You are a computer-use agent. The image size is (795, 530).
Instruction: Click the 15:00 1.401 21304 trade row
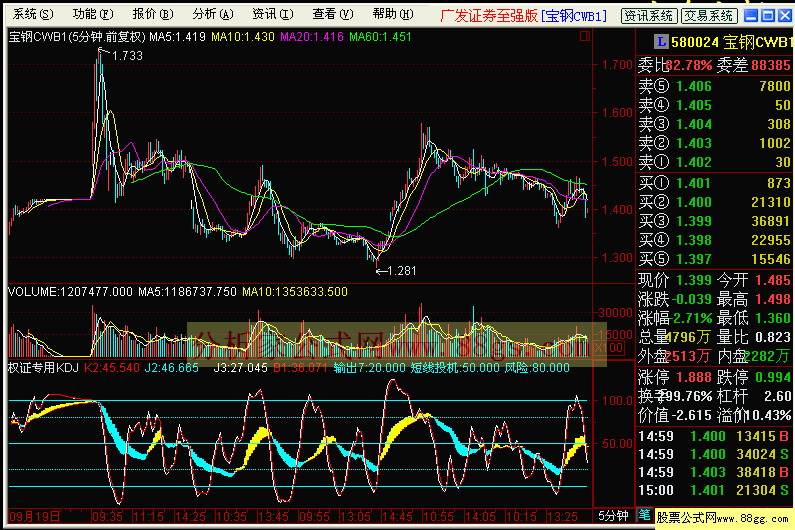pyautogui.click(x=713, y=491)
